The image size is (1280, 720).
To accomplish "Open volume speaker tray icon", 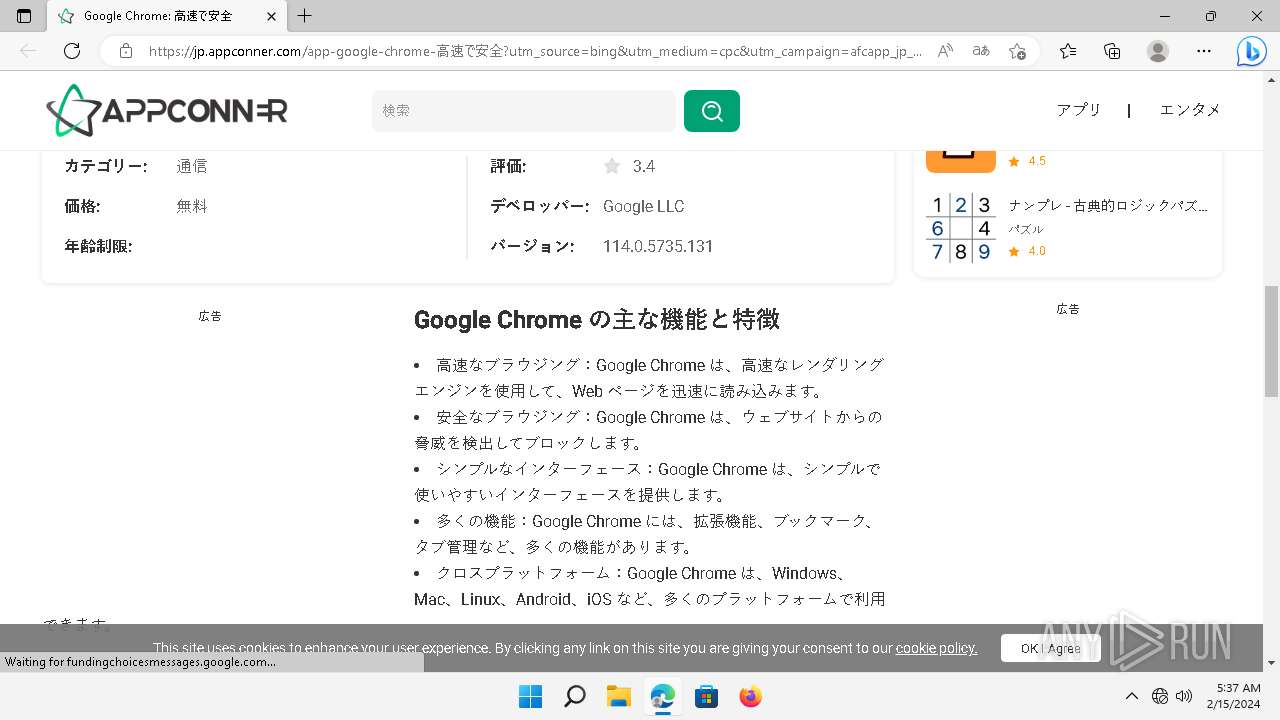I will click(1184, 696).
